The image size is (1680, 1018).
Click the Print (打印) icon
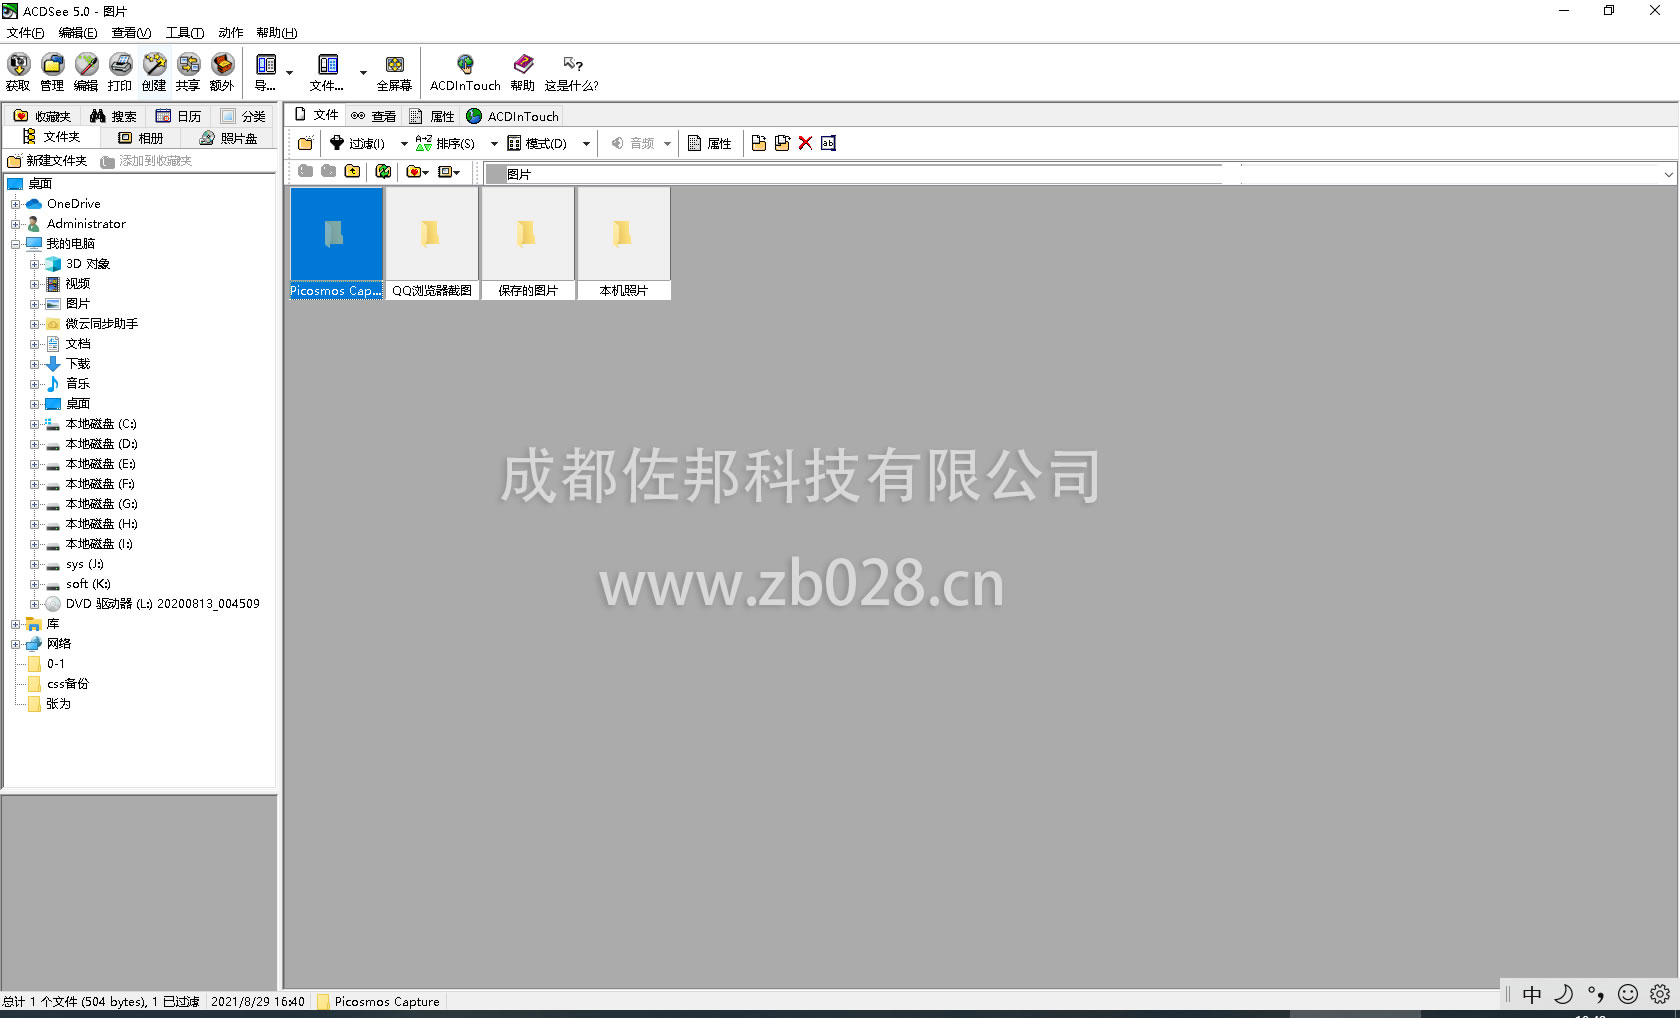coord(120,72)
